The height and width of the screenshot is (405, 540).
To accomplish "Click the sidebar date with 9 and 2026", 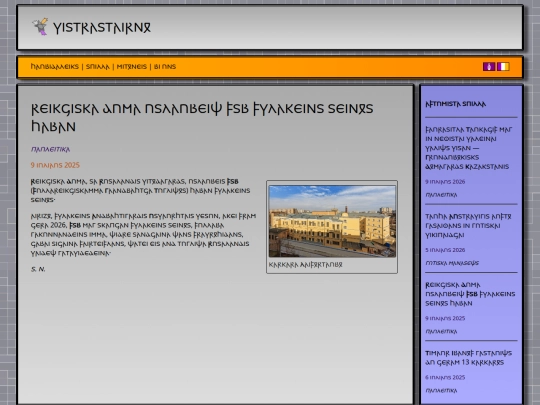I will pyautogui.click(x=445, y=181).
